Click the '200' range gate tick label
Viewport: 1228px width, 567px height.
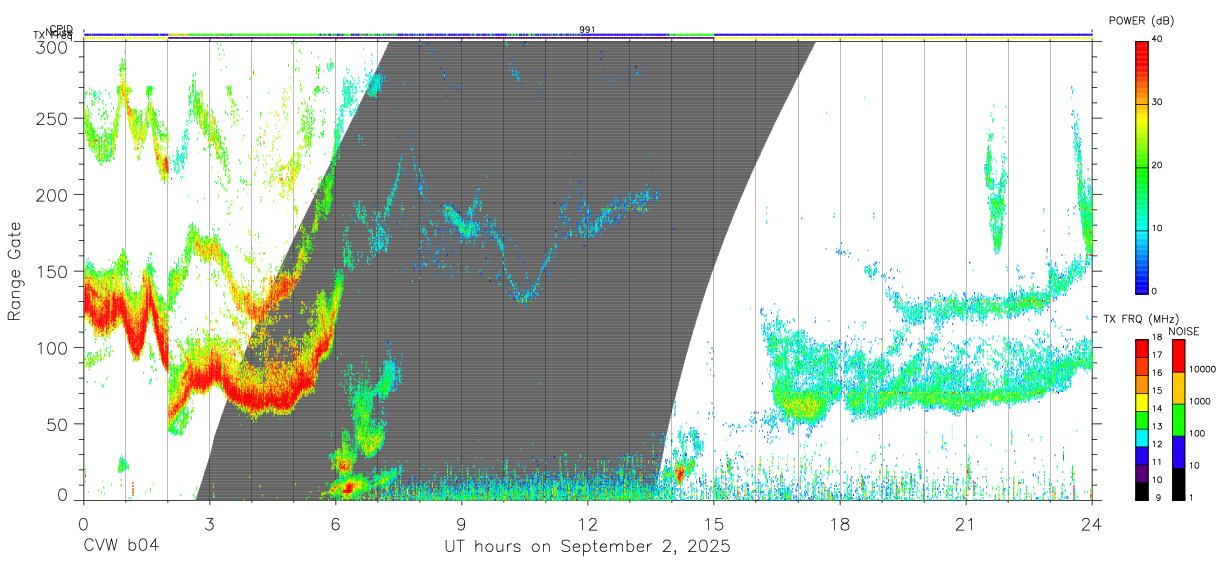(x=53, y=195)
